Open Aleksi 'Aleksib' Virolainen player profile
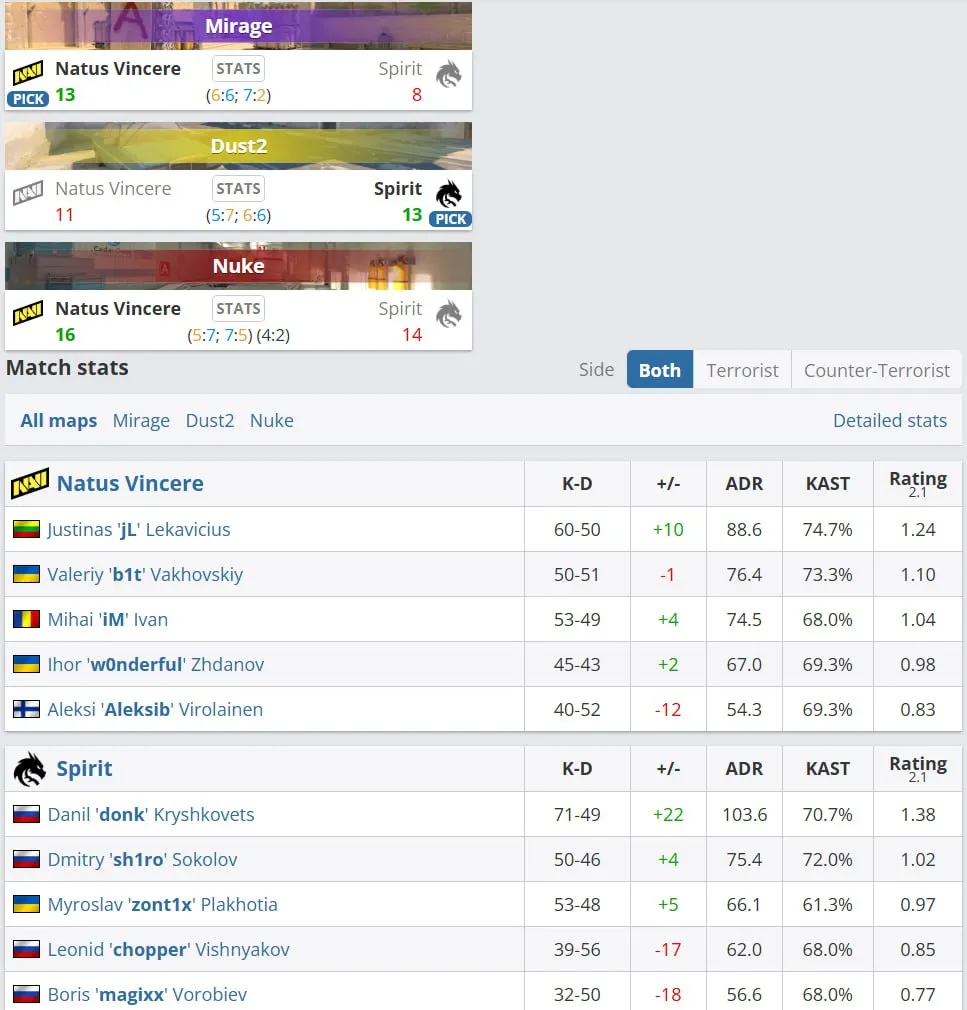This screenshot has height=1010, width=967. pos(155,710)
